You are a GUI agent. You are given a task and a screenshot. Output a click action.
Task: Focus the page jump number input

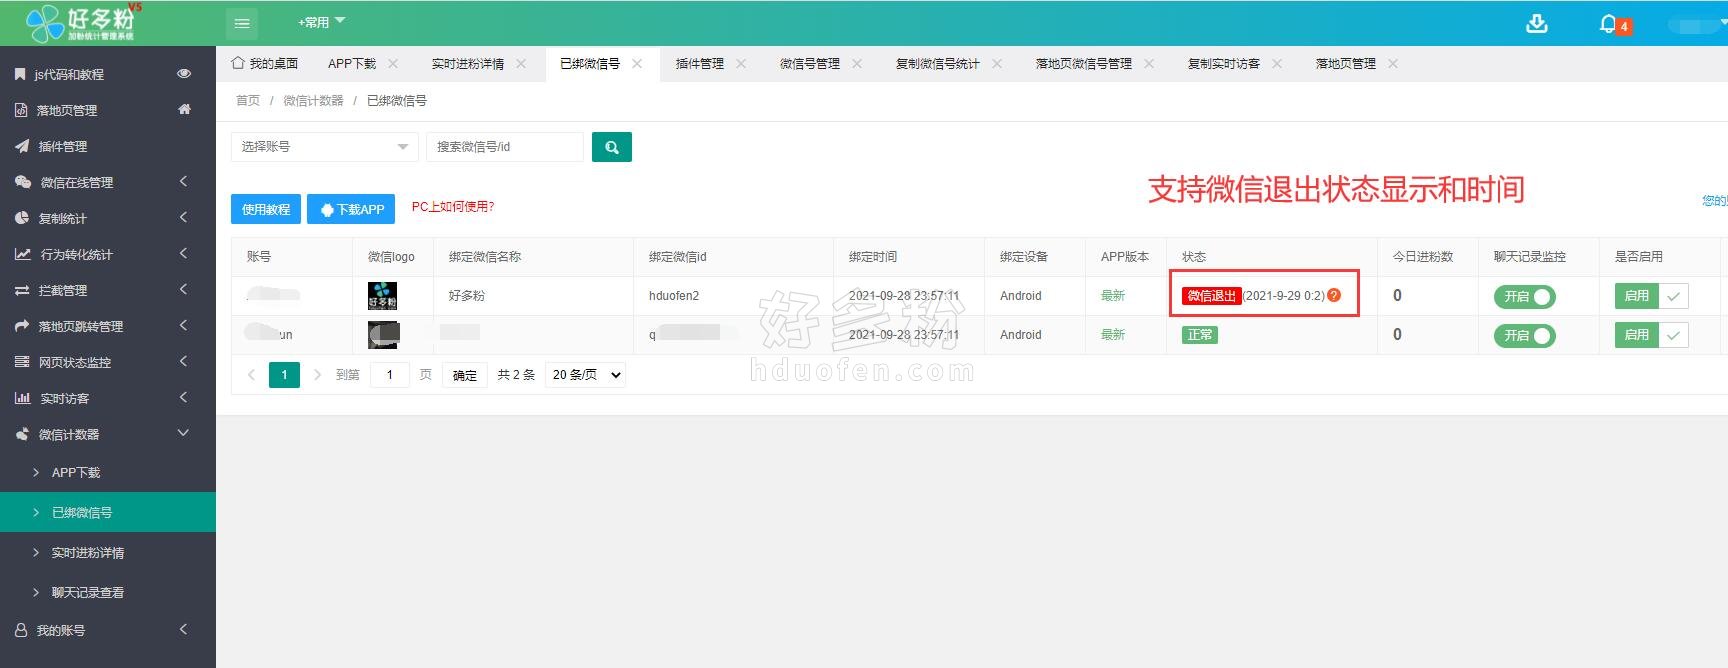390,375
